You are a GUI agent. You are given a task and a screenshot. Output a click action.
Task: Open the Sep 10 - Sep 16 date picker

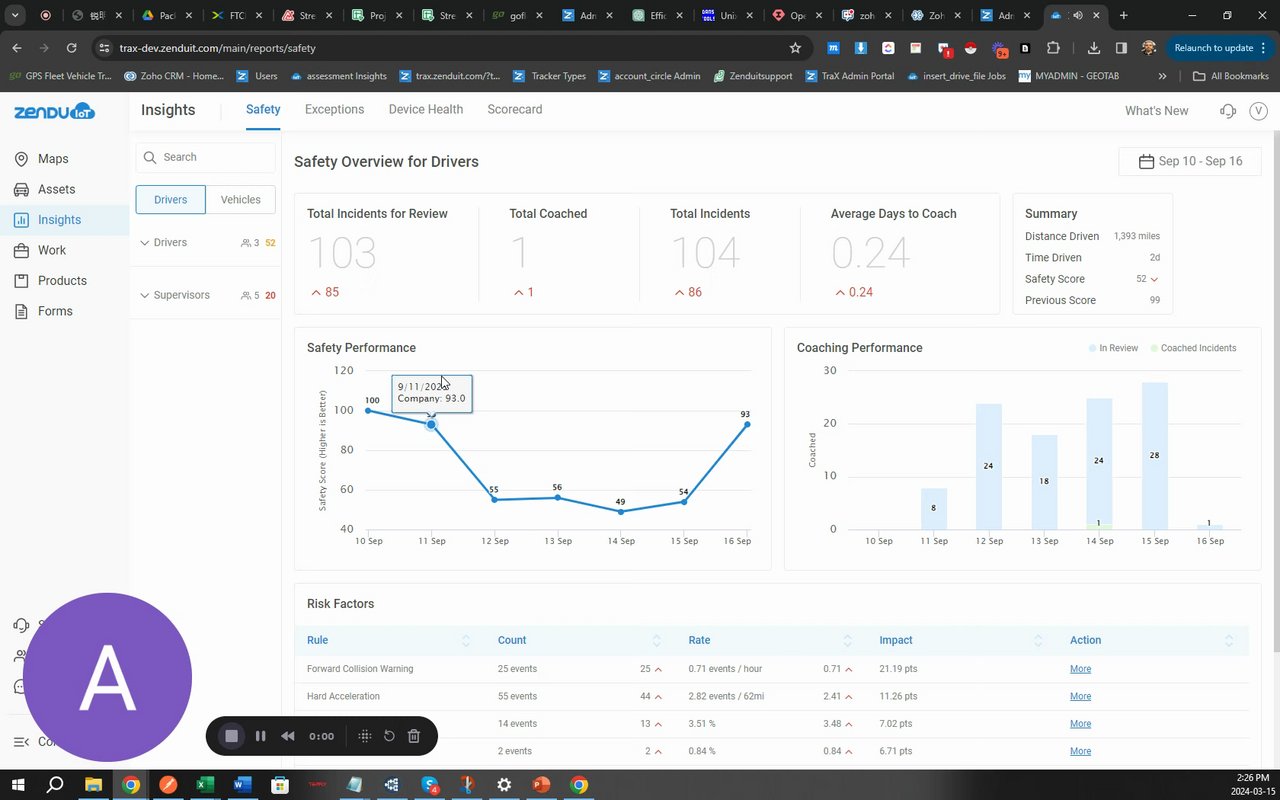click(1190, 162)
